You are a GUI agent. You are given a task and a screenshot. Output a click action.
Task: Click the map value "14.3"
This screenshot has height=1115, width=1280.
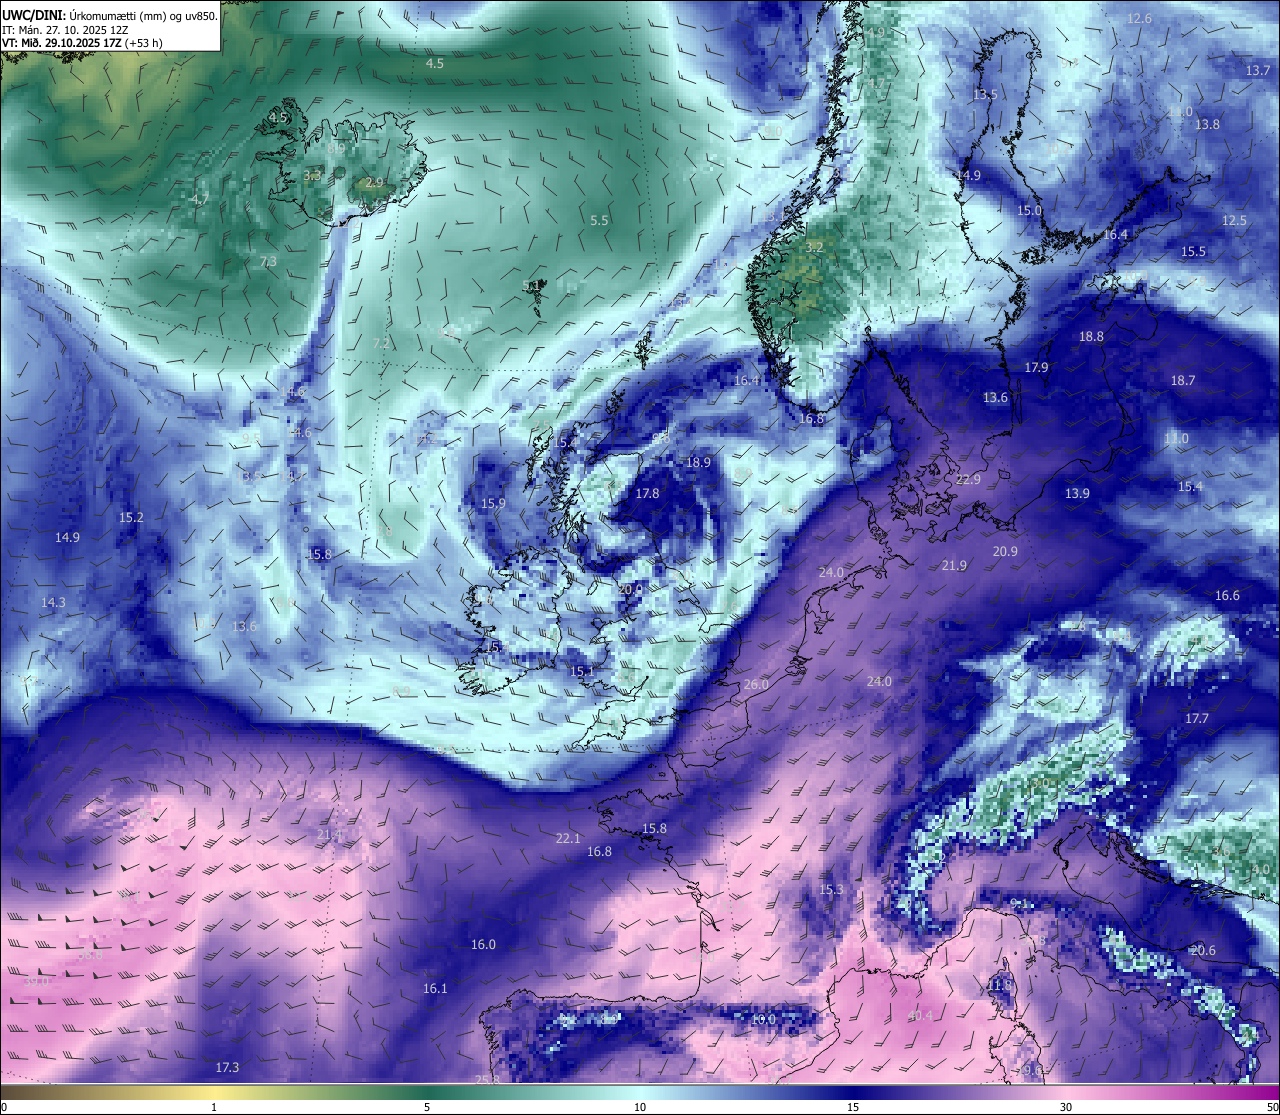pyautogui.click(x=53, y=603)
